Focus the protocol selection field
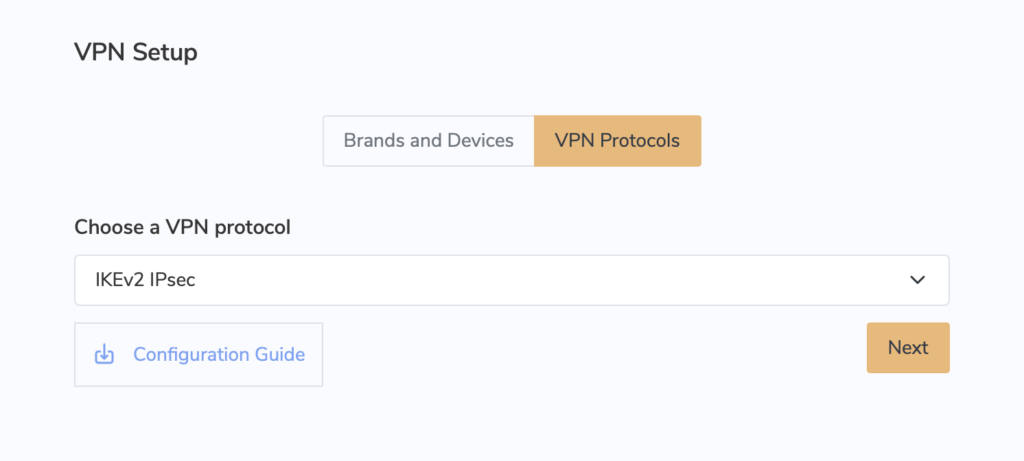1024x461 pixels. point(511,280)
